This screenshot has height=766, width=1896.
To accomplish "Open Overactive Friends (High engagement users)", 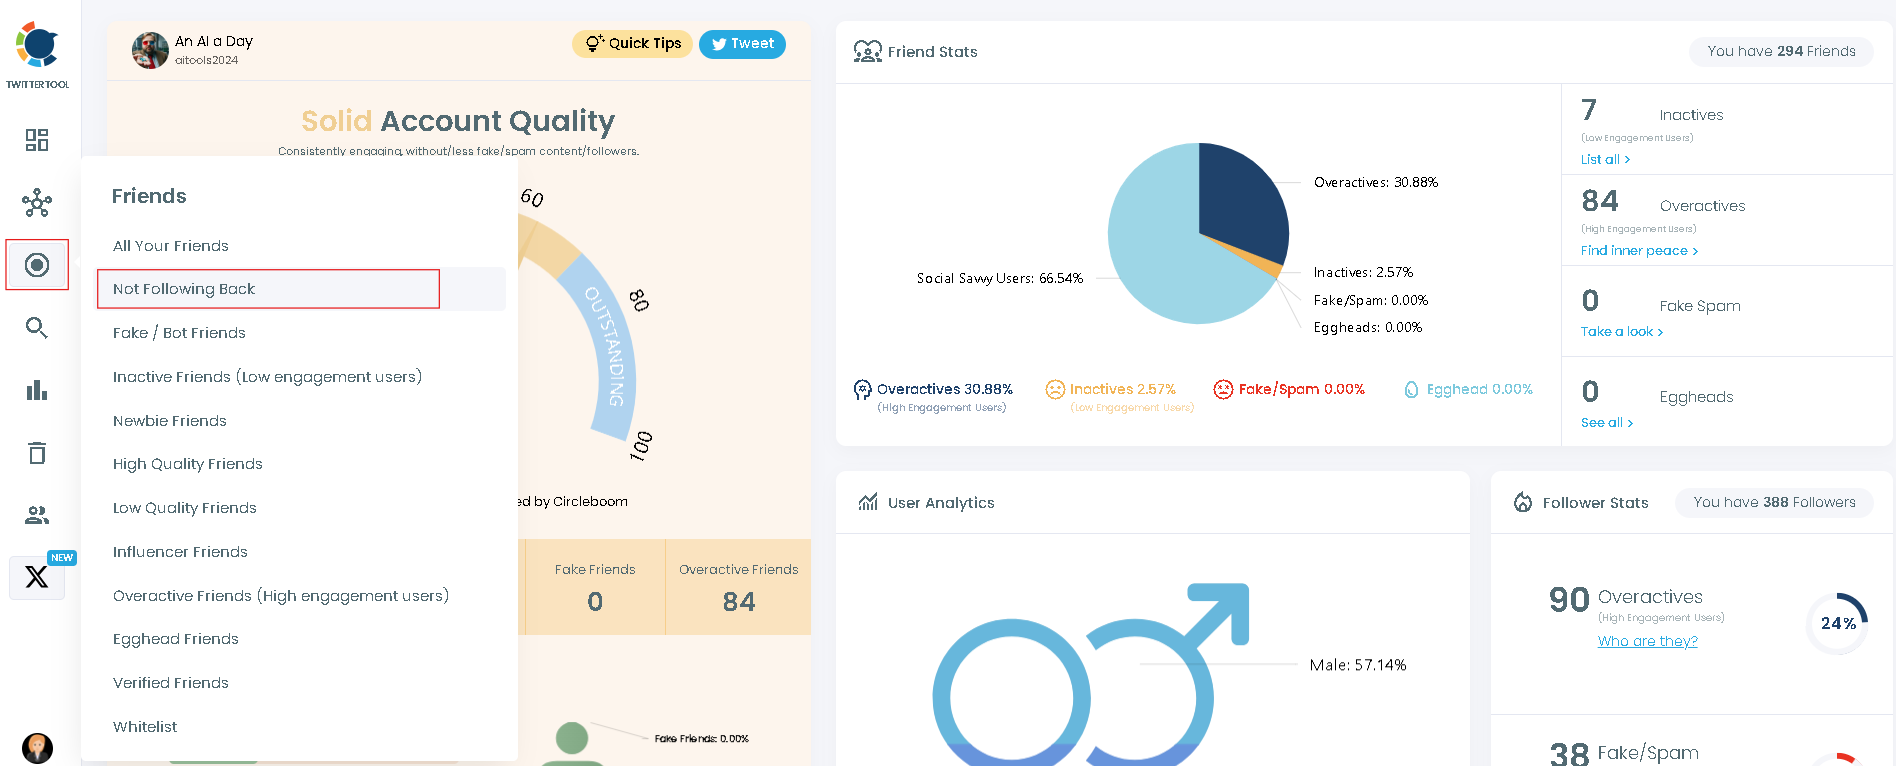I will [x=281, y=596].
